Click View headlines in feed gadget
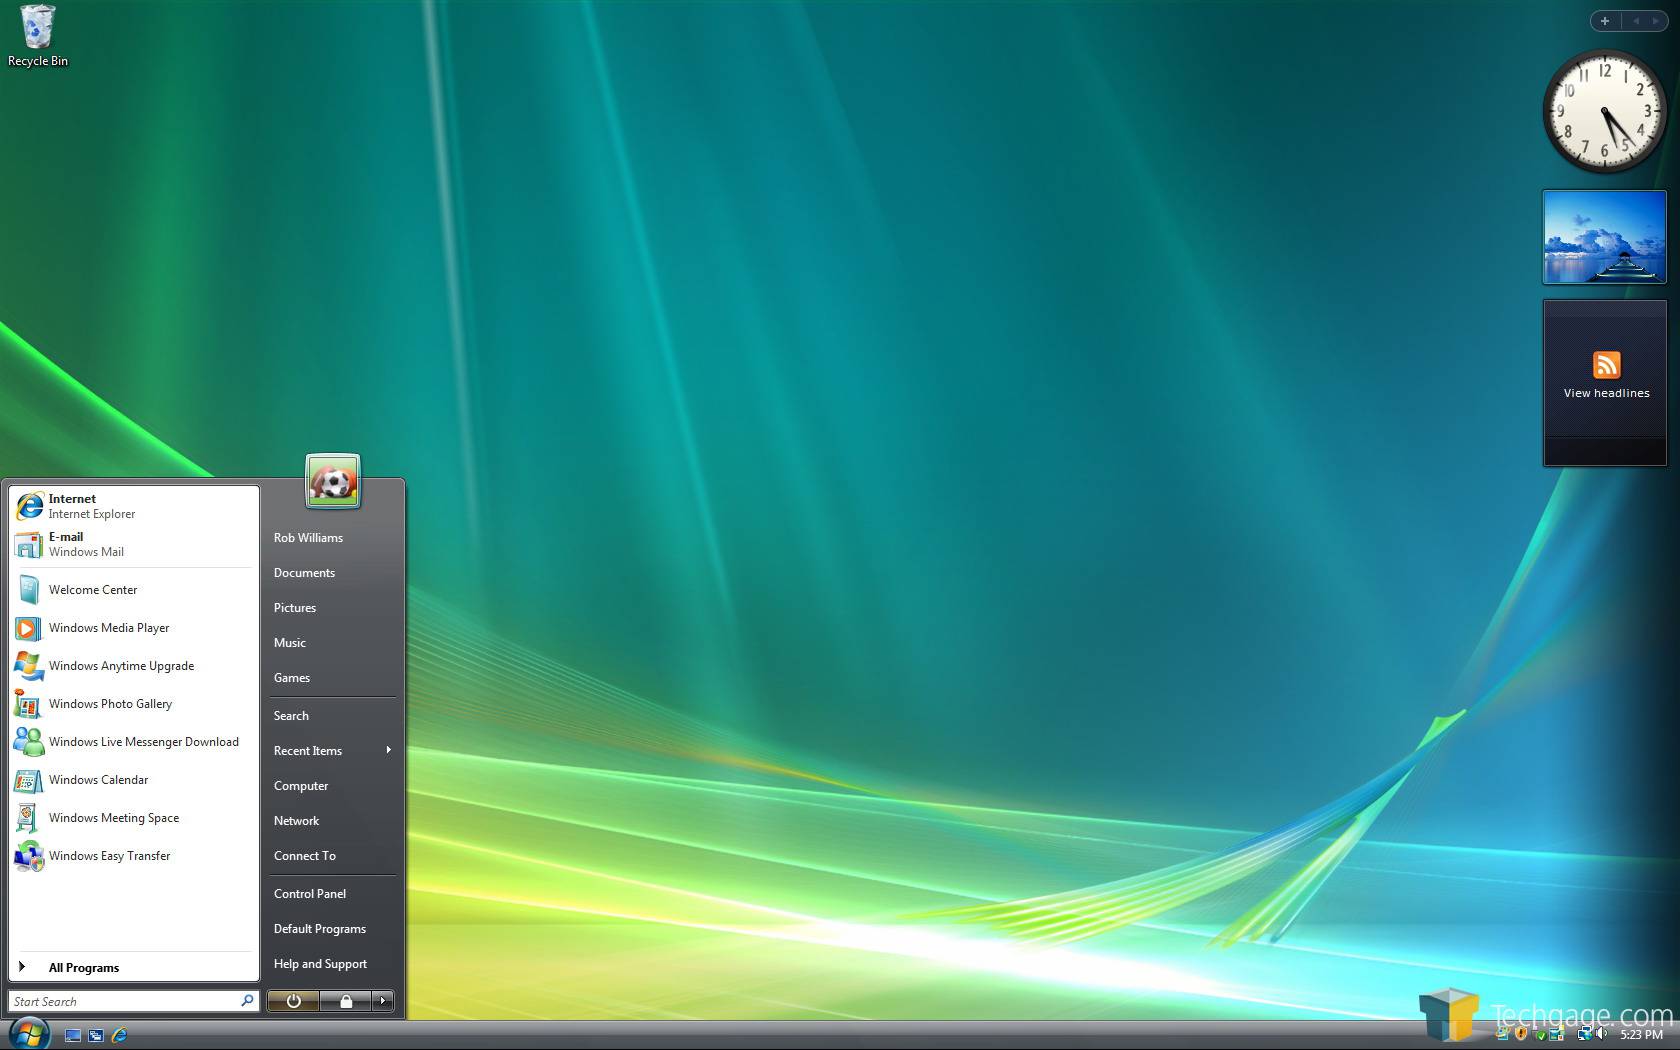The width and height of the screenshot is (1680, 1050). click(x=1606, y=393)
